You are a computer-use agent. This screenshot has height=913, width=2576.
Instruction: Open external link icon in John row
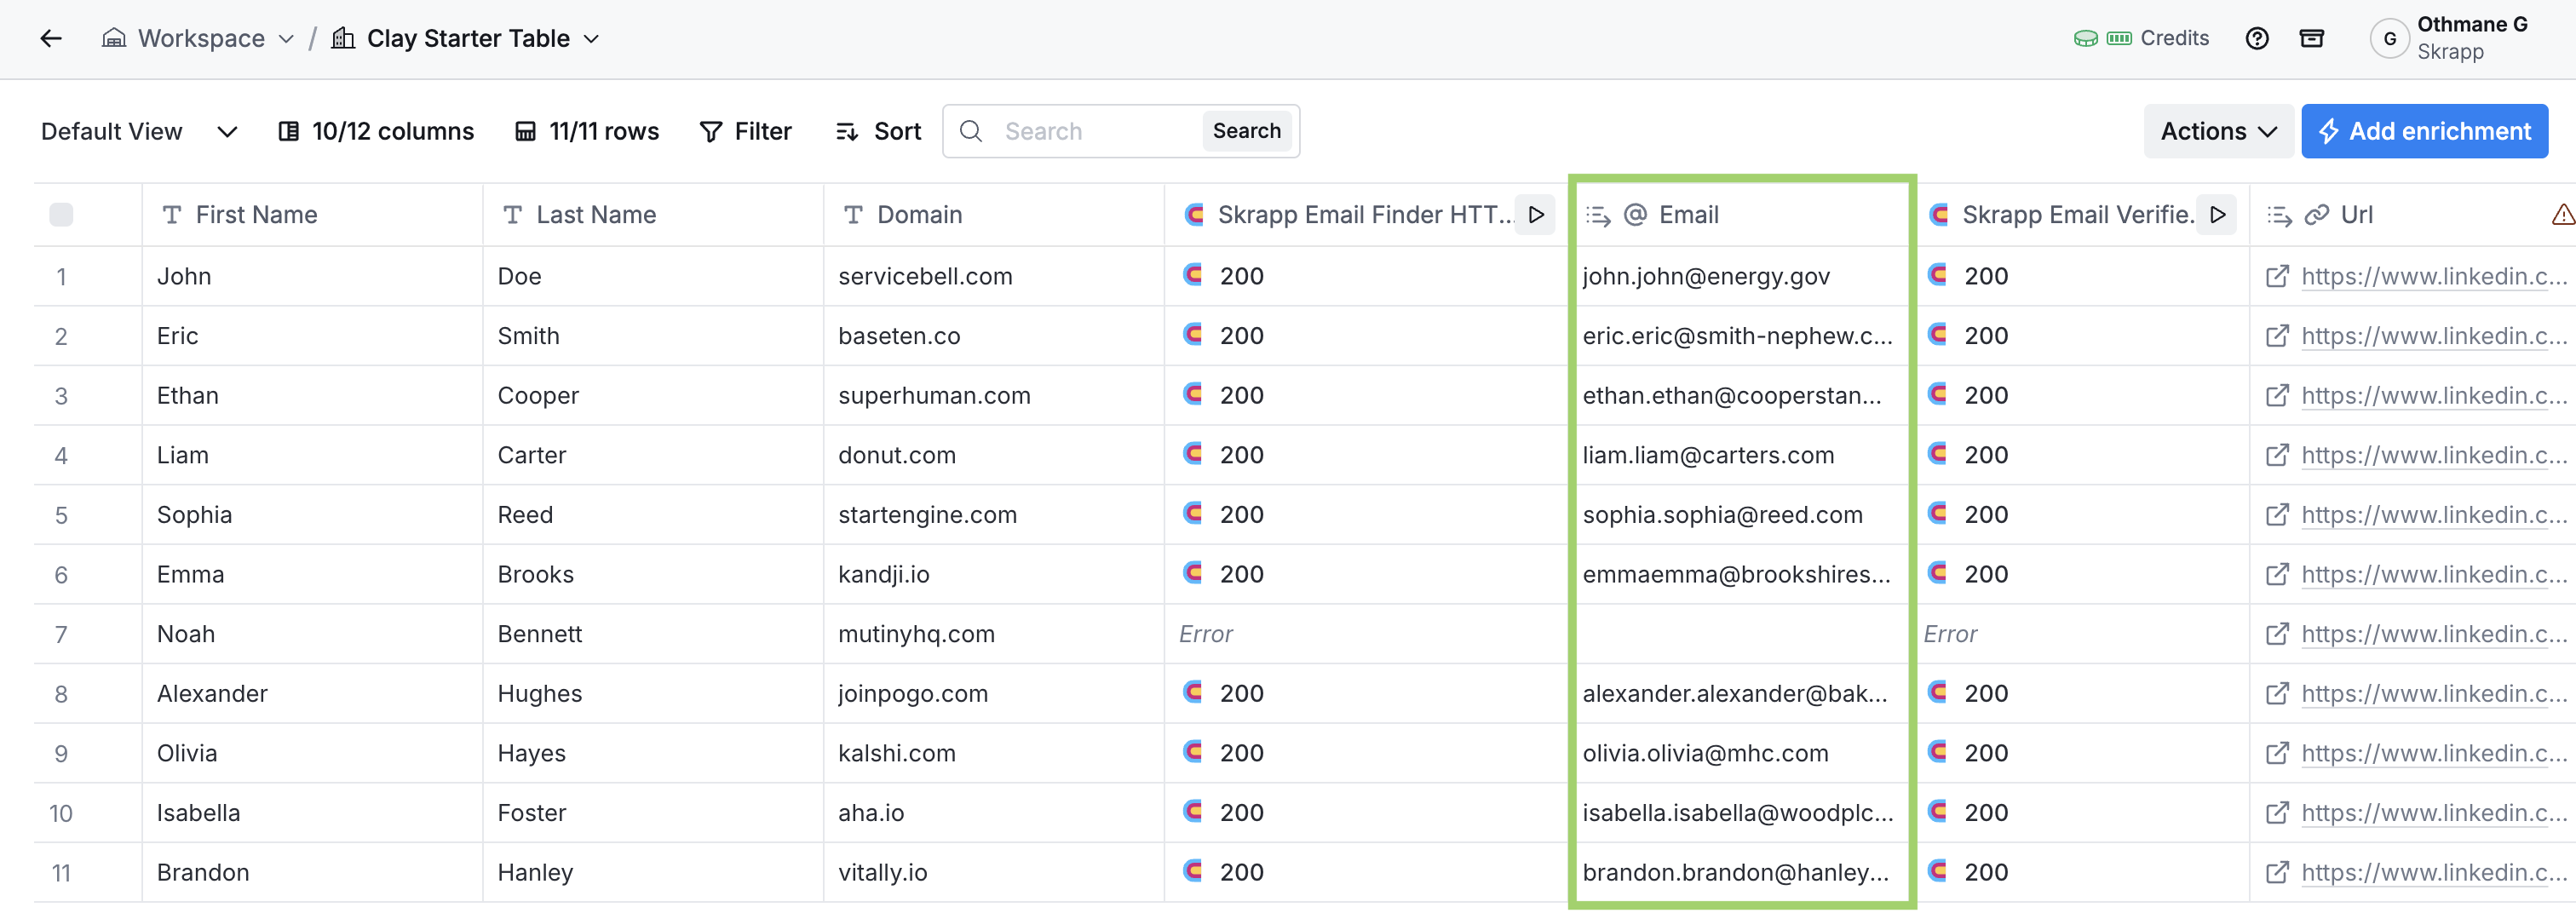(x=2277, y=277)
